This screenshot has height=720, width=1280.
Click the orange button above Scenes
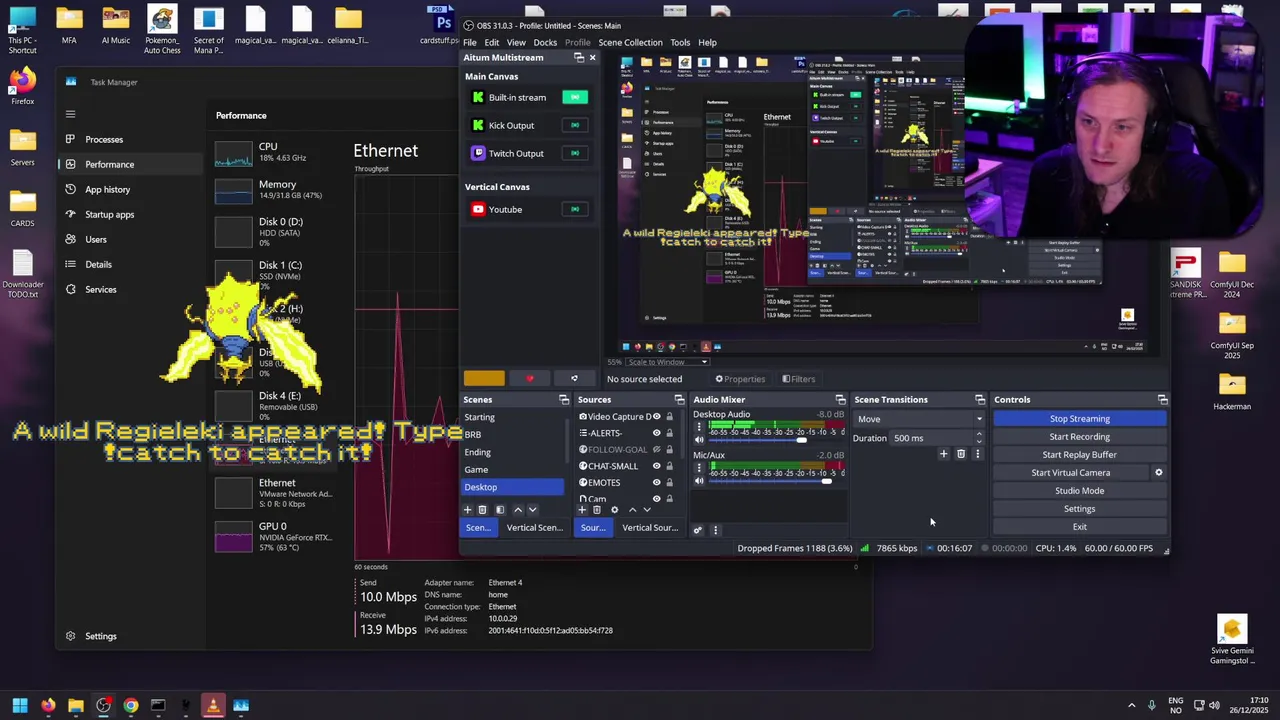click(484, 379)
